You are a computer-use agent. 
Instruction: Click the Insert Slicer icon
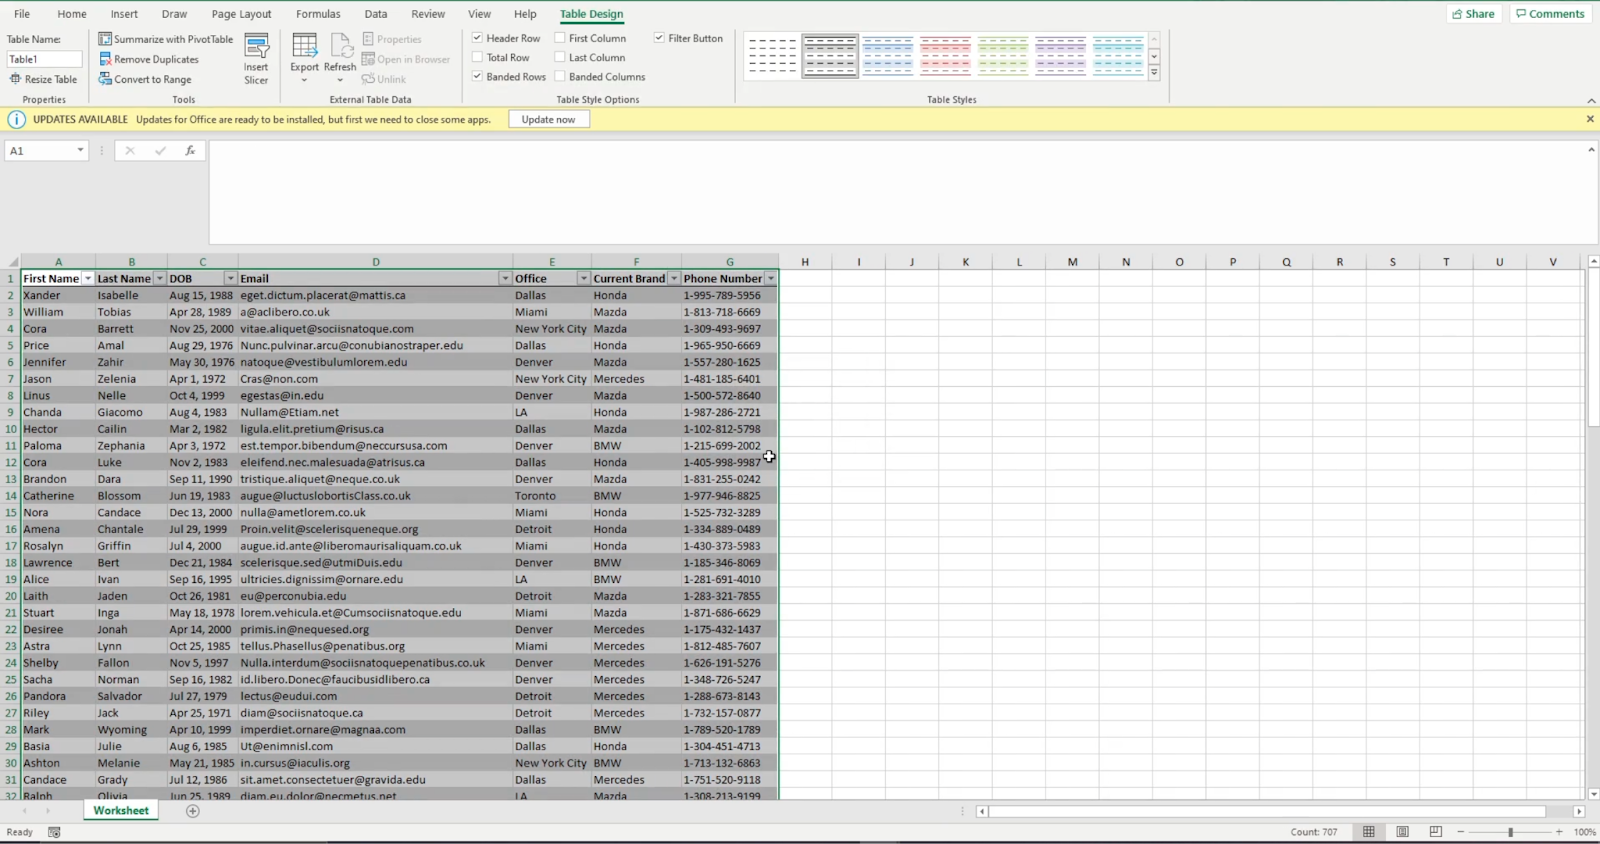256,48
